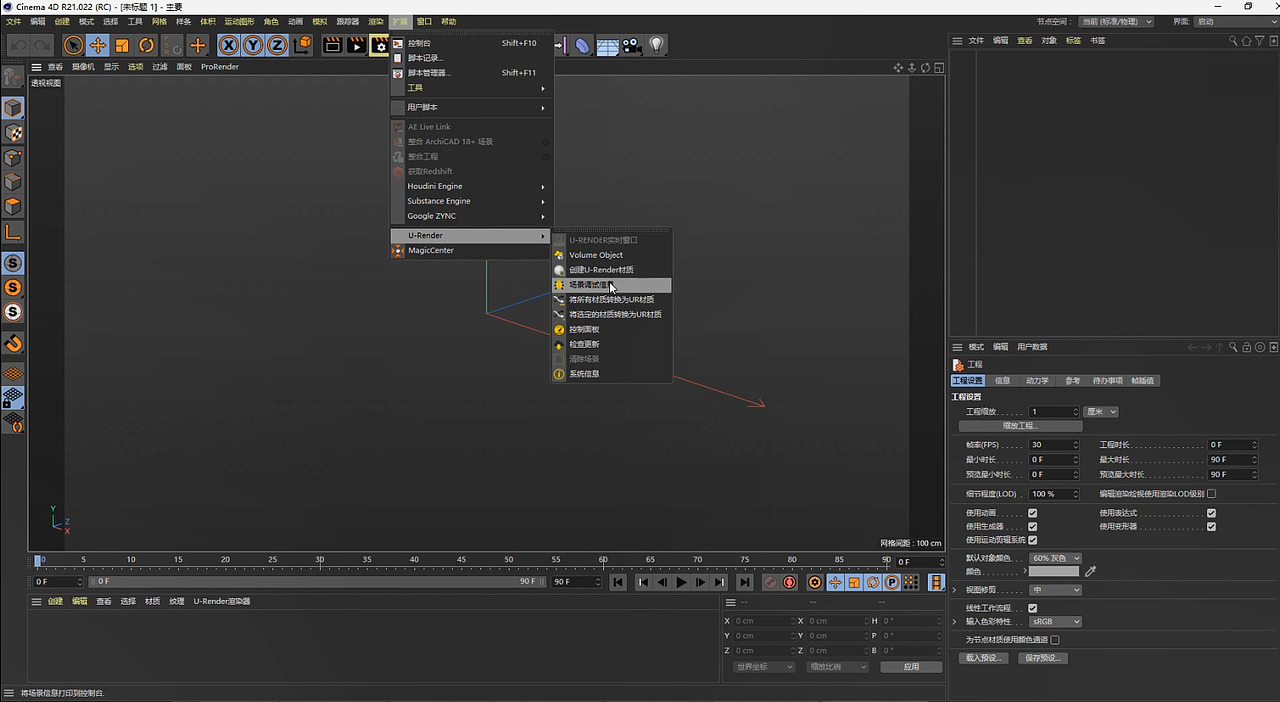1280x702 pixels.
Task: Click the search icon in attributes panel header
Action: [x=1234, y=347]
